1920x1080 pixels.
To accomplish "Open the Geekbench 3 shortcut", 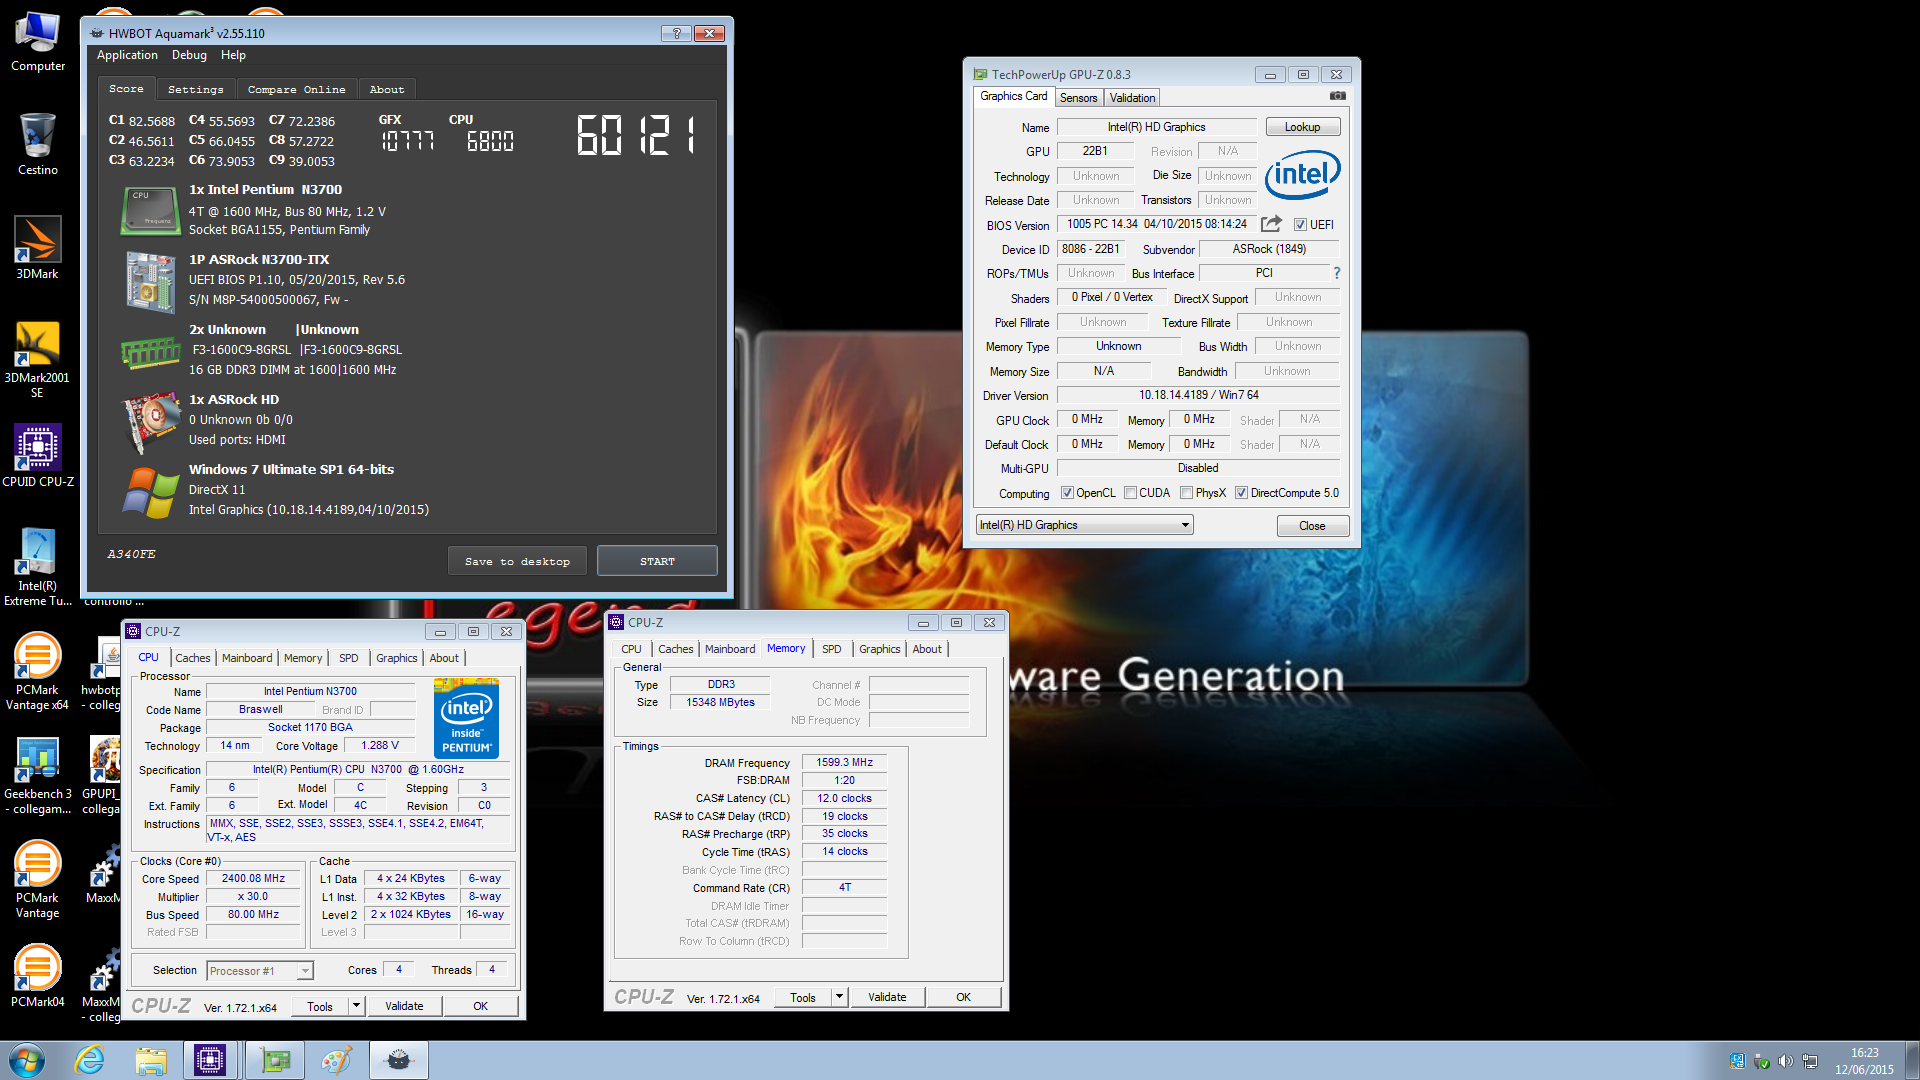I will [x=37, y=776].
